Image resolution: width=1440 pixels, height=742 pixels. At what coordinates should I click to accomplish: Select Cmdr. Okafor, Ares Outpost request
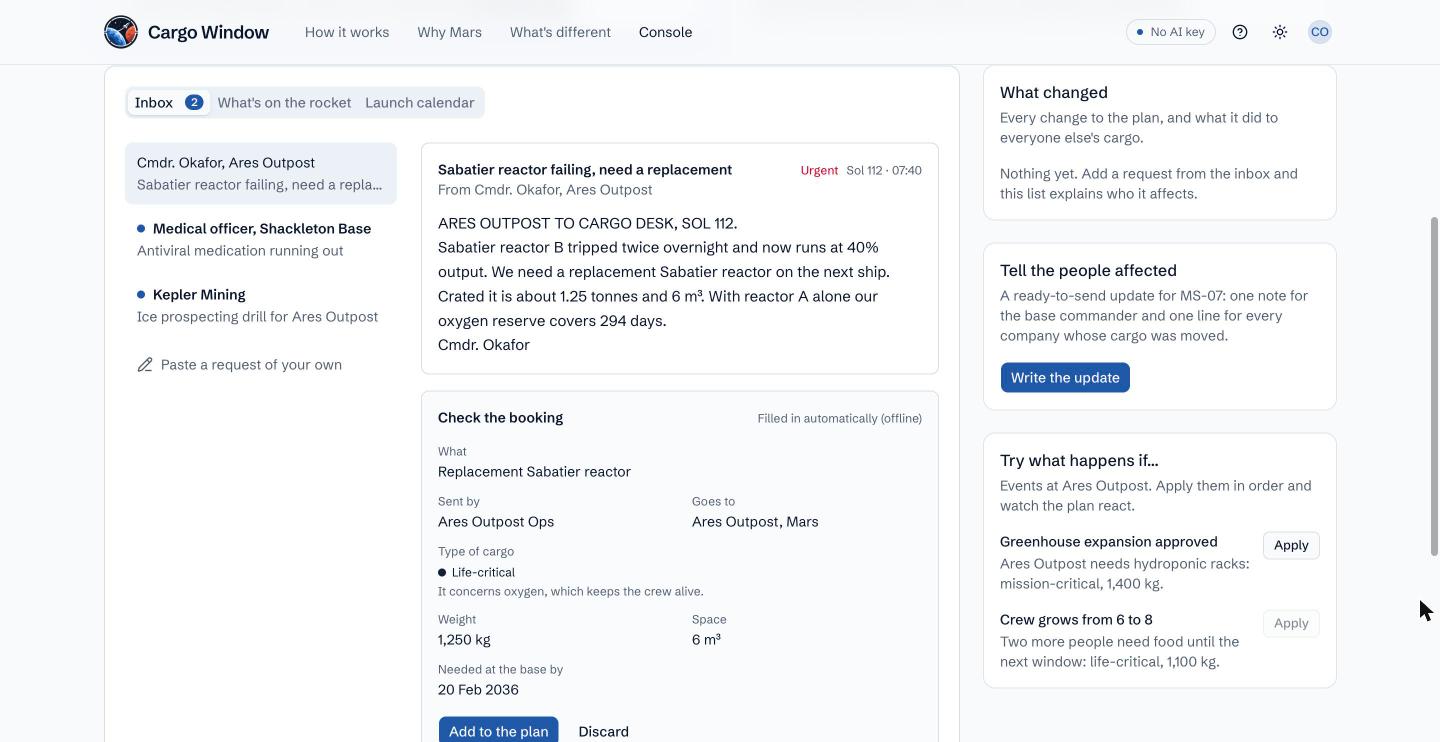[261, 173]
